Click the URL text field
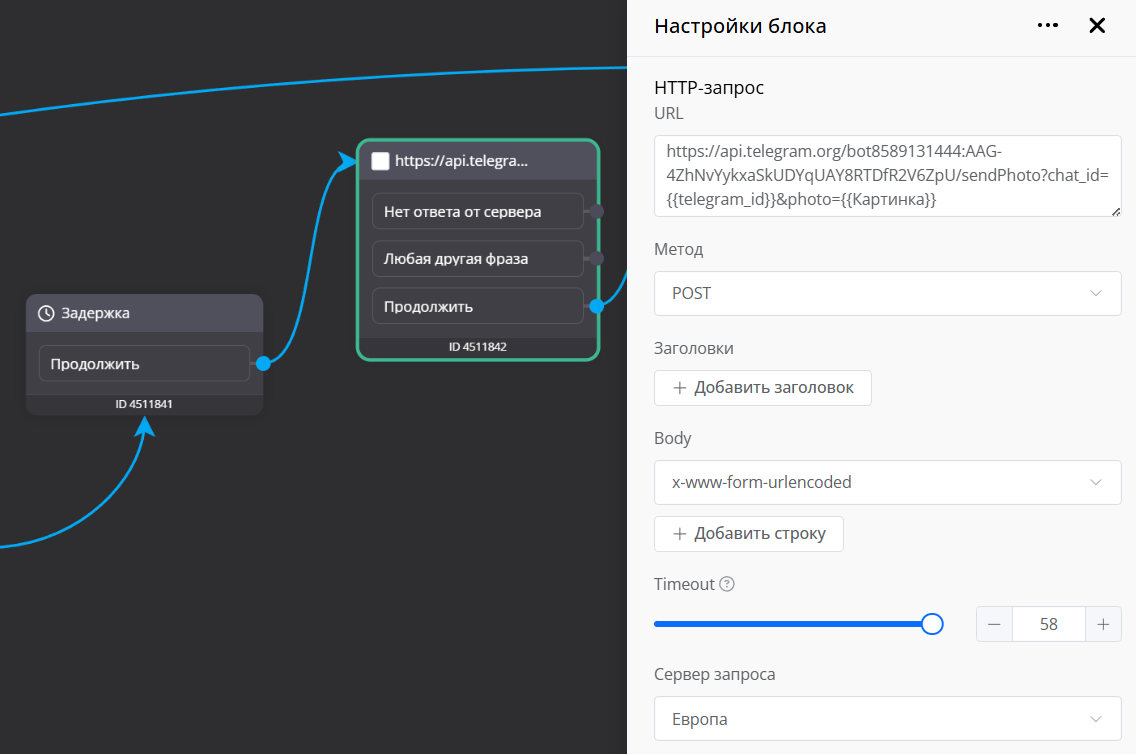Viewport: 1136px width, 754px height. tap(887, 175)
